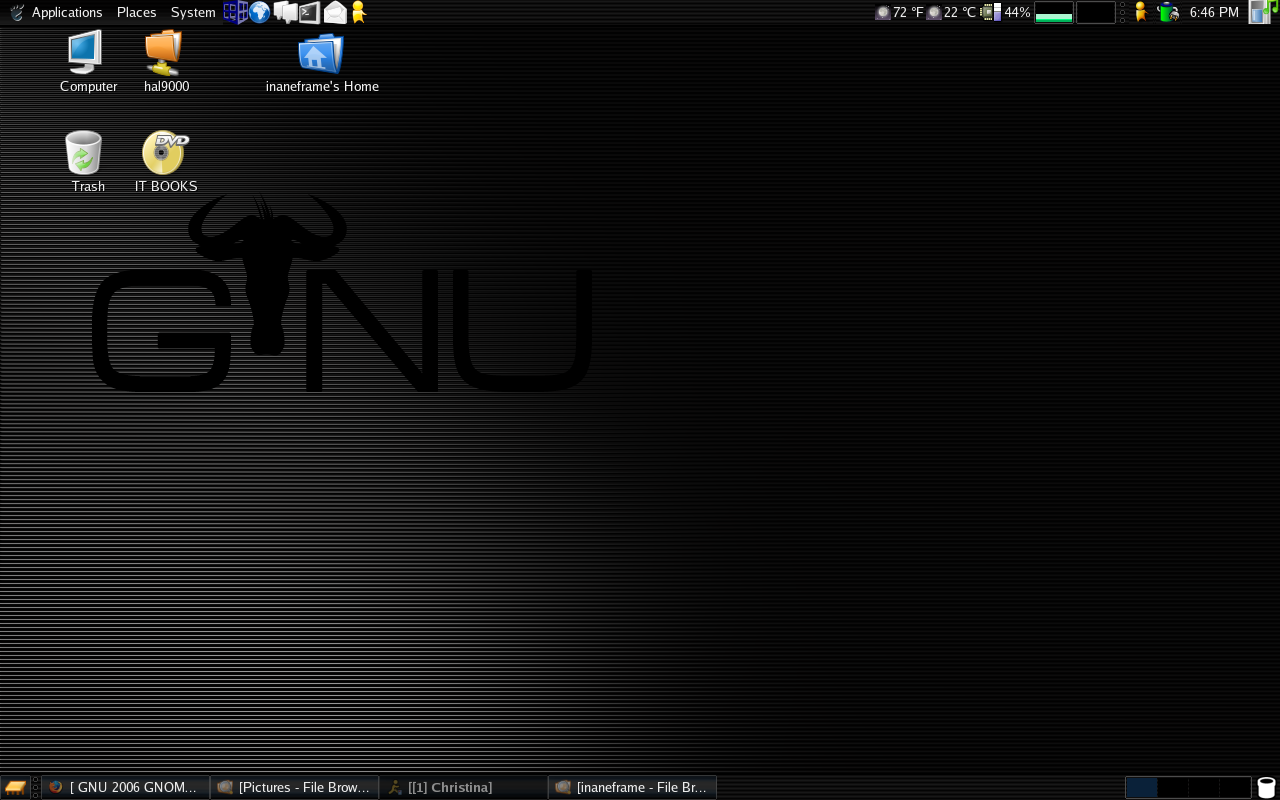Click the trash applet in bottom panel

(1266, 787)
